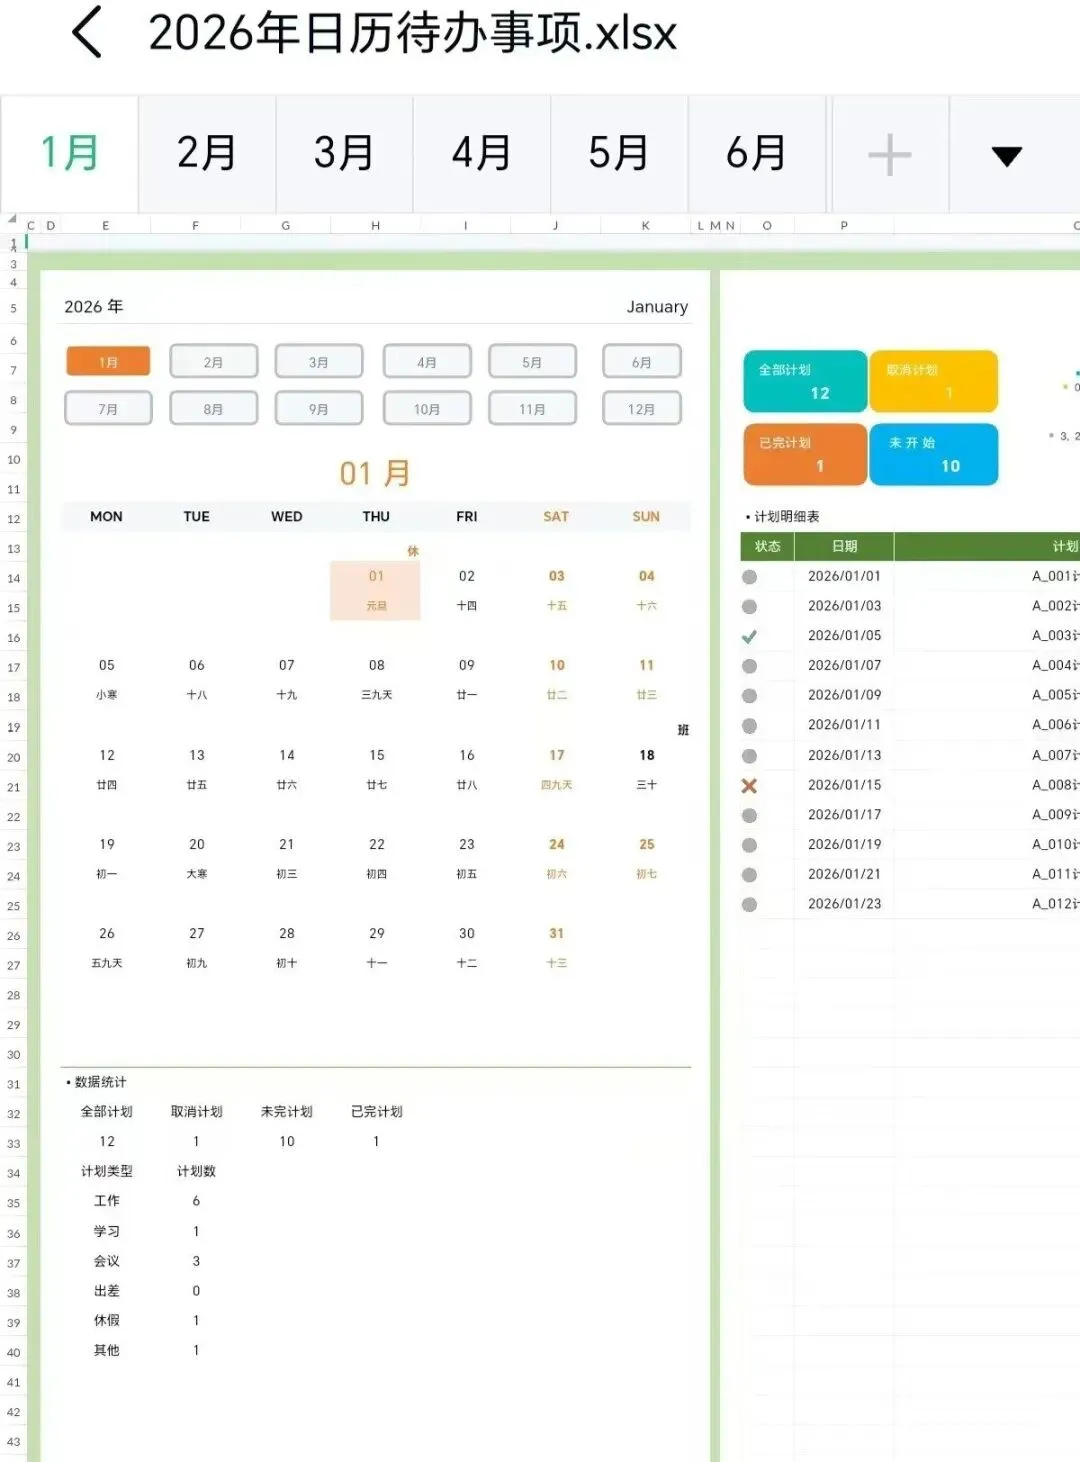Click date cell 2026/01/23
This screenshot has height=1462, width=1080.
[x=845, y=904]
